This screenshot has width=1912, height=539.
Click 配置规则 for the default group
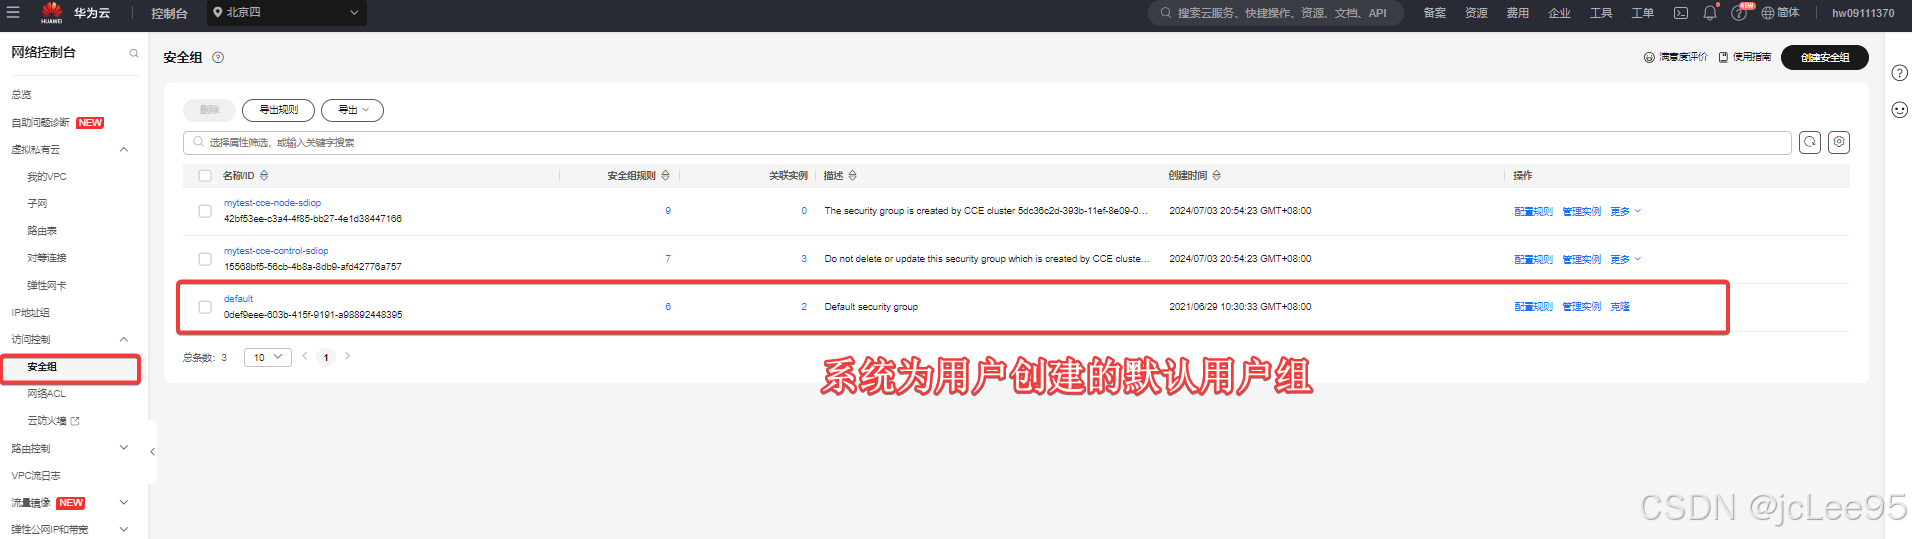click(x=1533, y=307)
